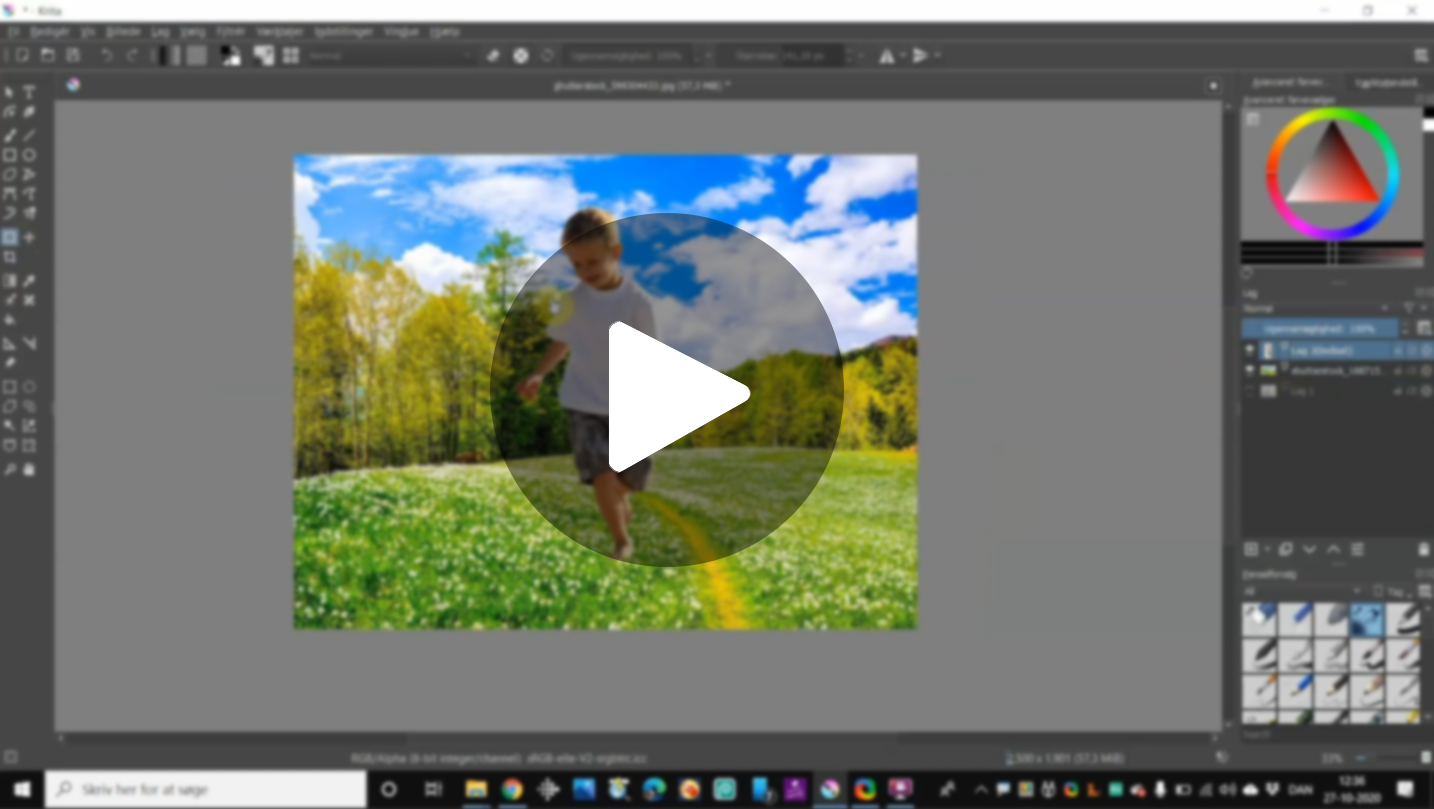The width and height of the screenshot is (1434, 809).
Task: Play the video with the center button
Action: [667, 390]
